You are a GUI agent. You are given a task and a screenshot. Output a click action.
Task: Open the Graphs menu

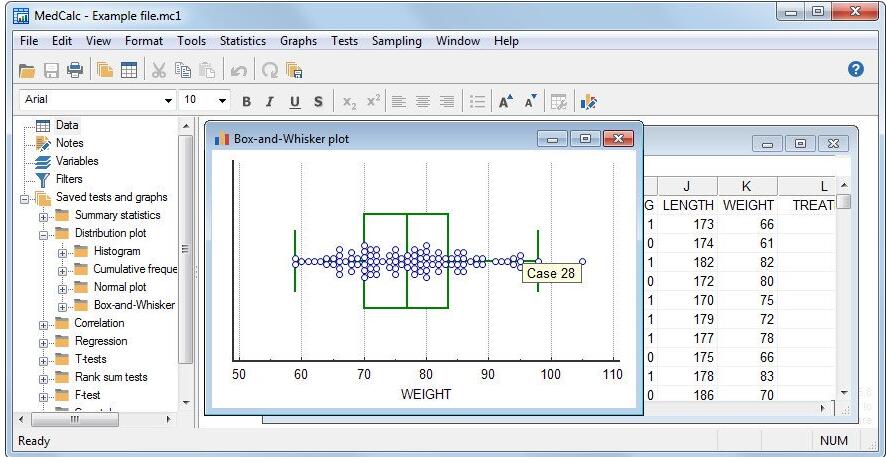298,41
